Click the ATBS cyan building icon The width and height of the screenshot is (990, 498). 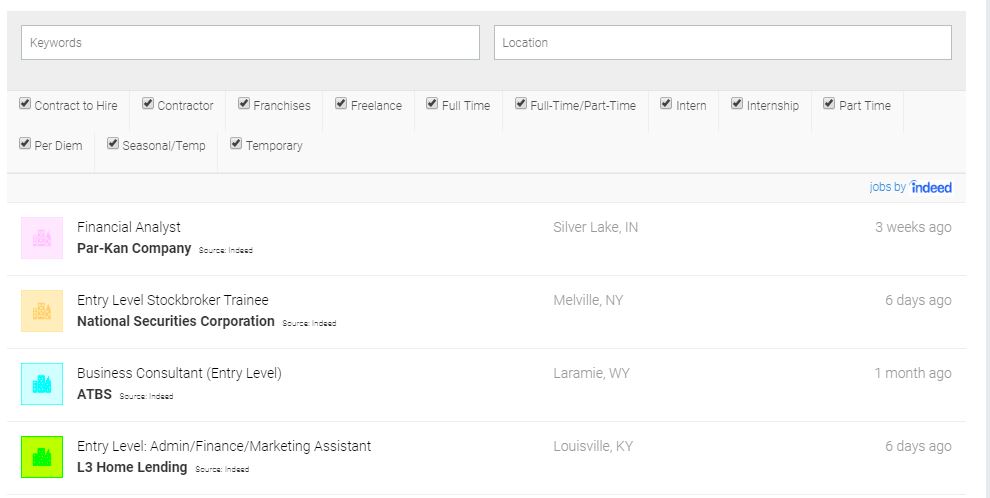point(42,384)
